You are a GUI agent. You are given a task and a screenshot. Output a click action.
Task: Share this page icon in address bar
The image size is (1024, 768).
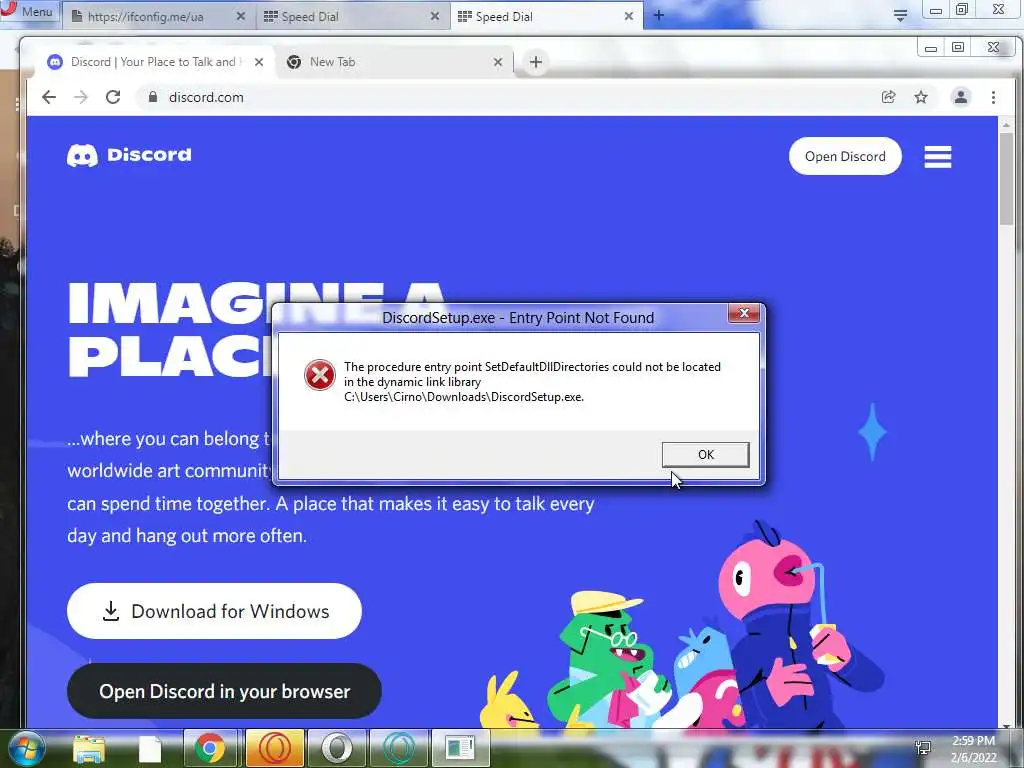888,97
